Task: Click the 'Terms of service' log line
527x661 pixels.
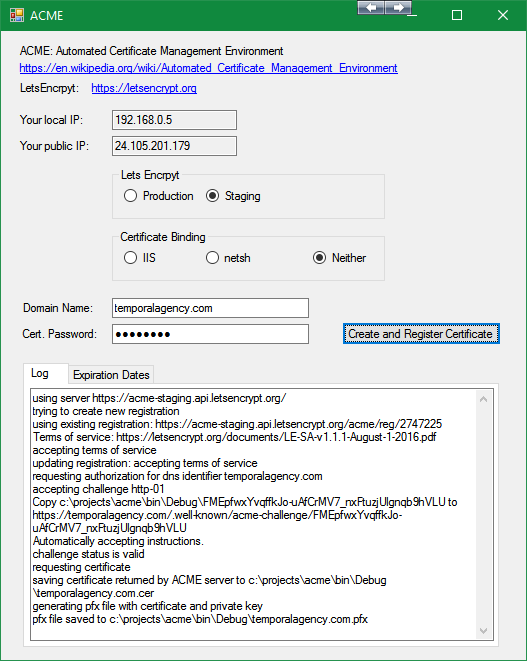Action: coord(234,437)
